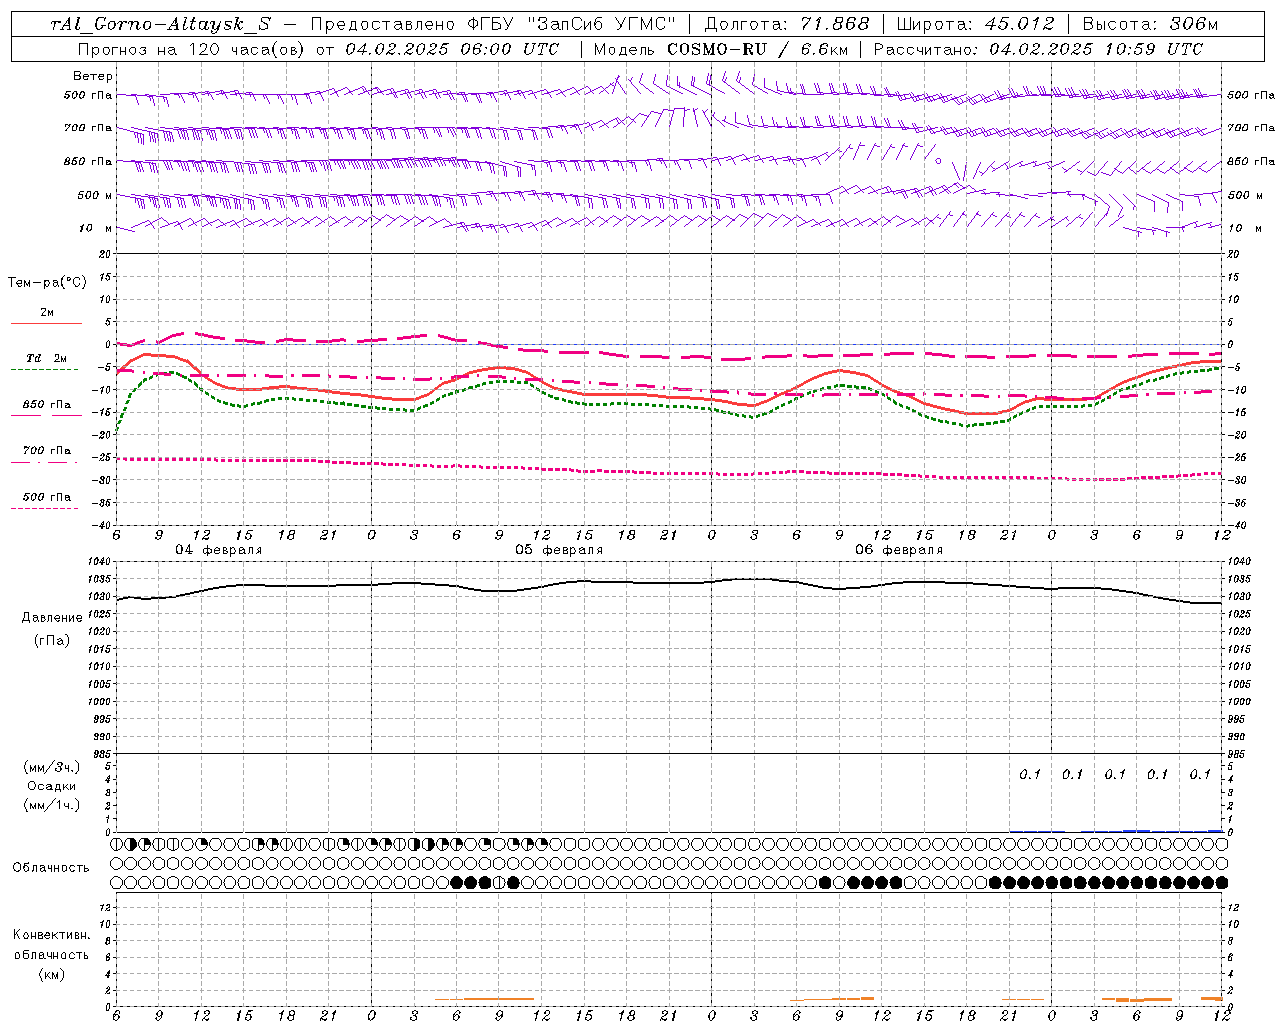Click '985' on the right pressure axis
The height and width of the screenshot is (1024, 1280).
1237,754
